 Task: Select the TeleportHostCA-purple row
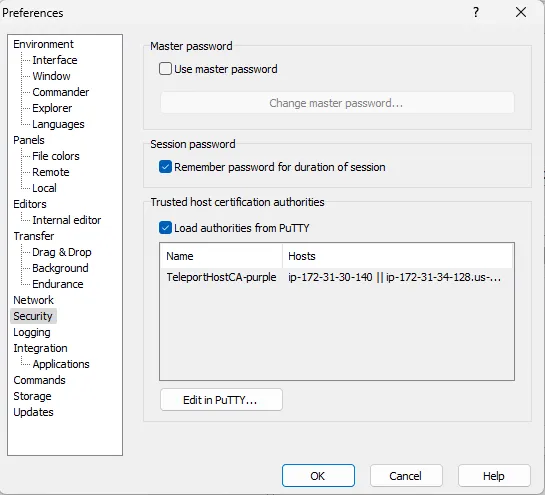tap(336, 277)
